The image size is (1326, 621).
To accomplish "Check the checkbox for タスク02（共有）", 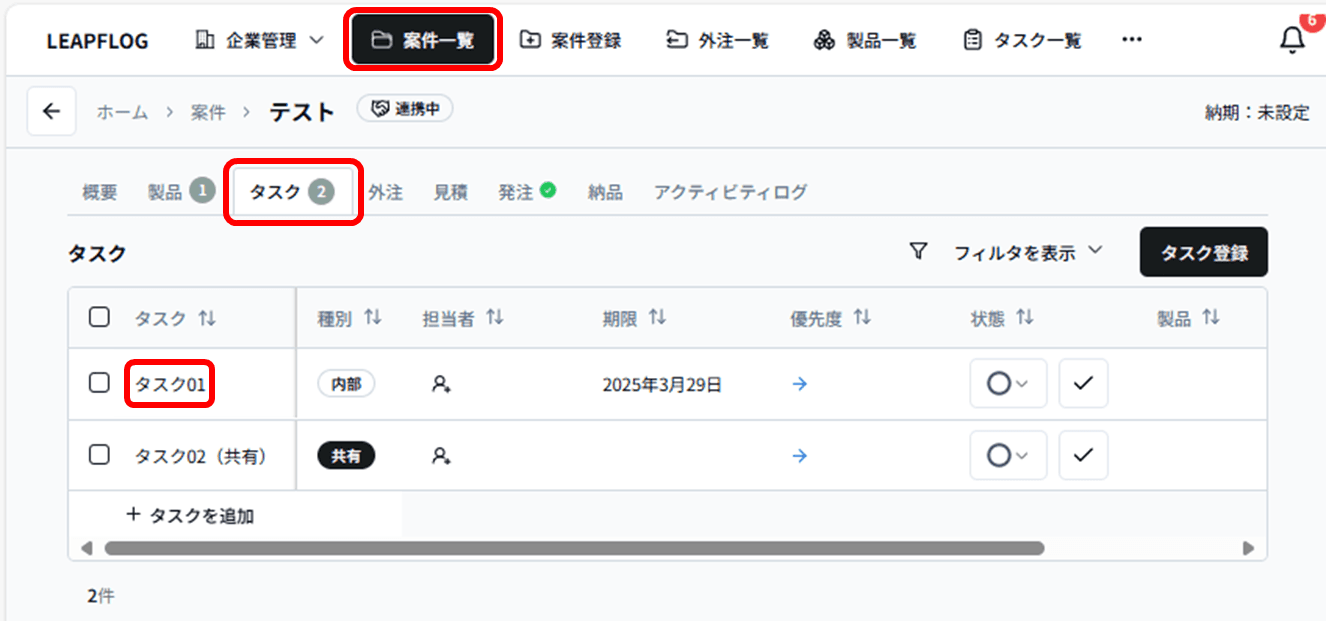I will pyautogui.click(x=99, y=456).
